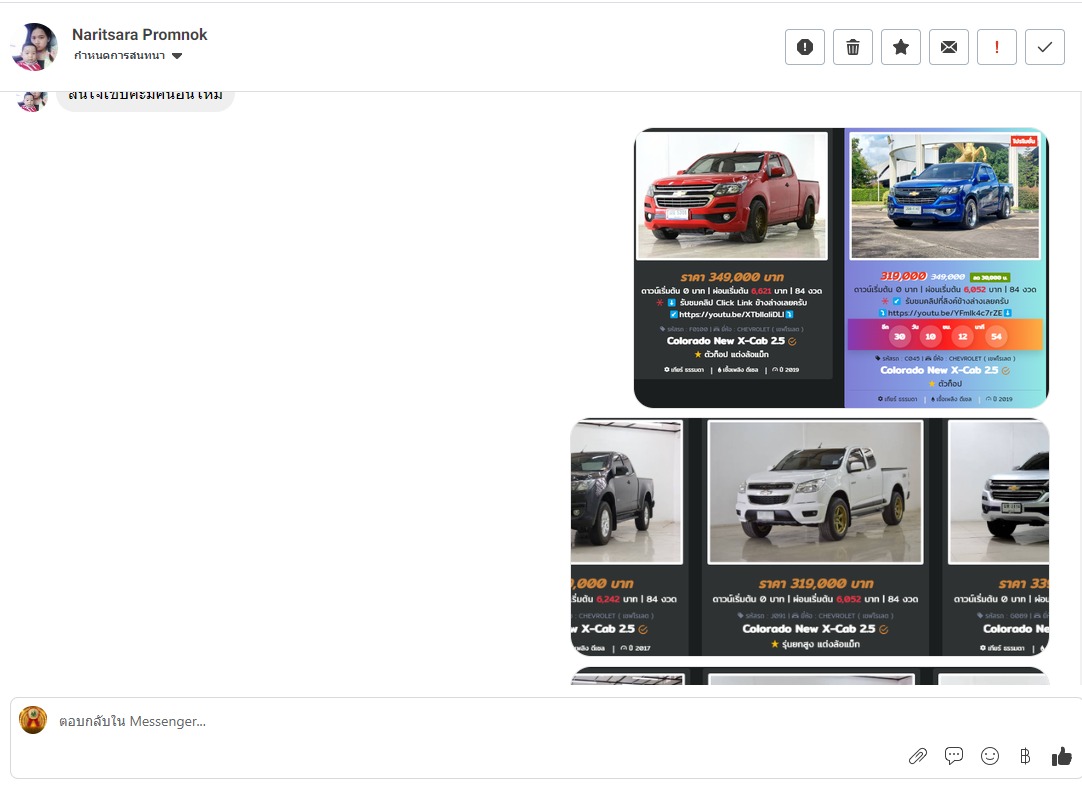Open Naritsara Promnok's profile name

tap(140, 34)
